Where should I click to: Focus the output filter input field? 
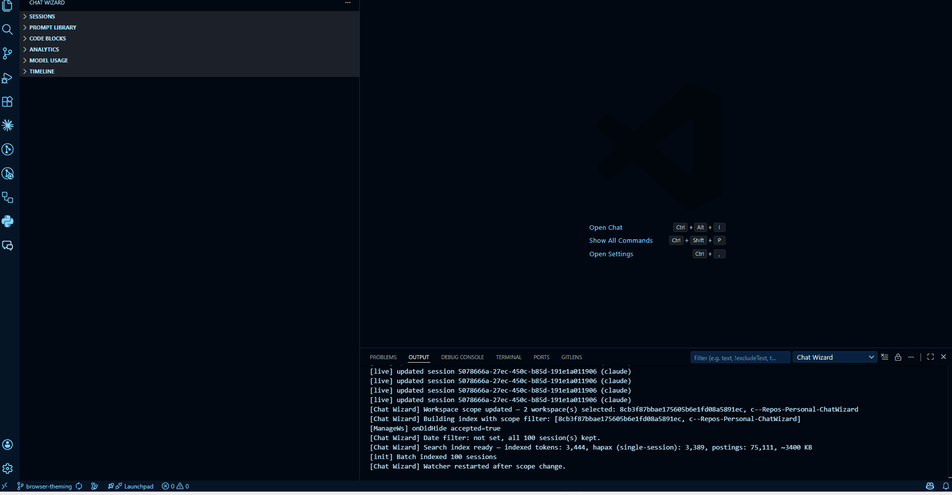740,358
